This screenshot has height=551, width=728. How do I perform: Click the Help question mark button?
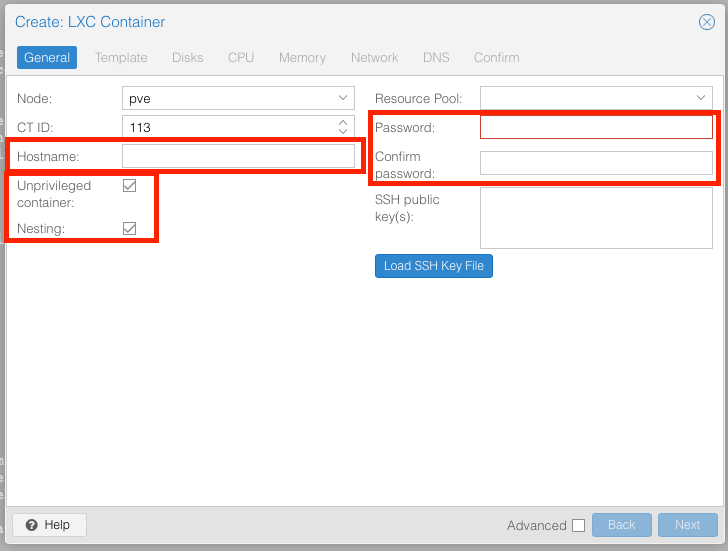click(x=49, y=525)
